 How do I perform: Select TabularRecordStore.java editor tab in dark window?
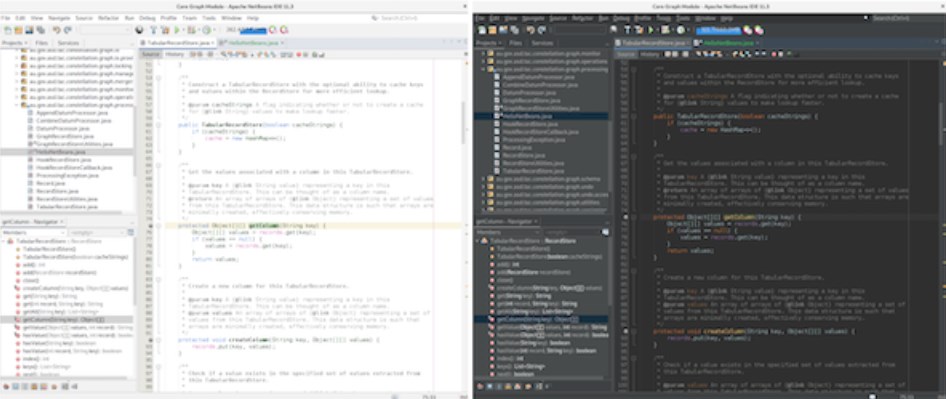(654, 43)
